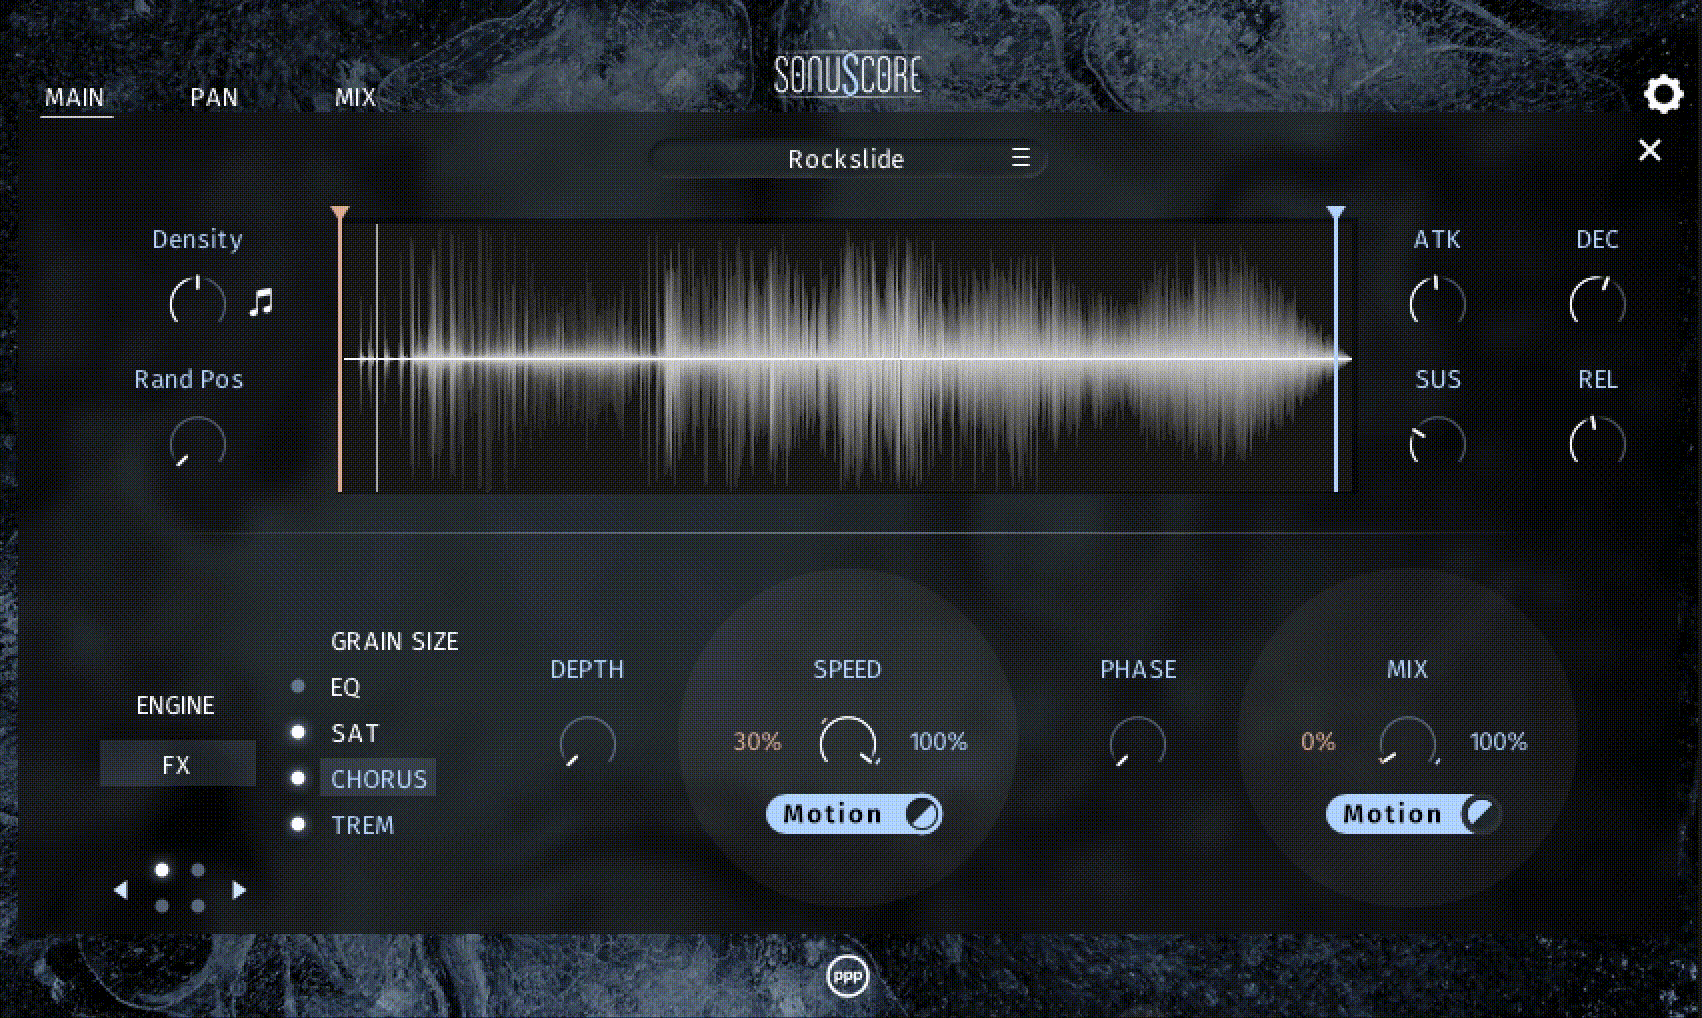1702x1018 pixels.
Task: Toggle the Speed Motion switch
Action: coord(854,814)
